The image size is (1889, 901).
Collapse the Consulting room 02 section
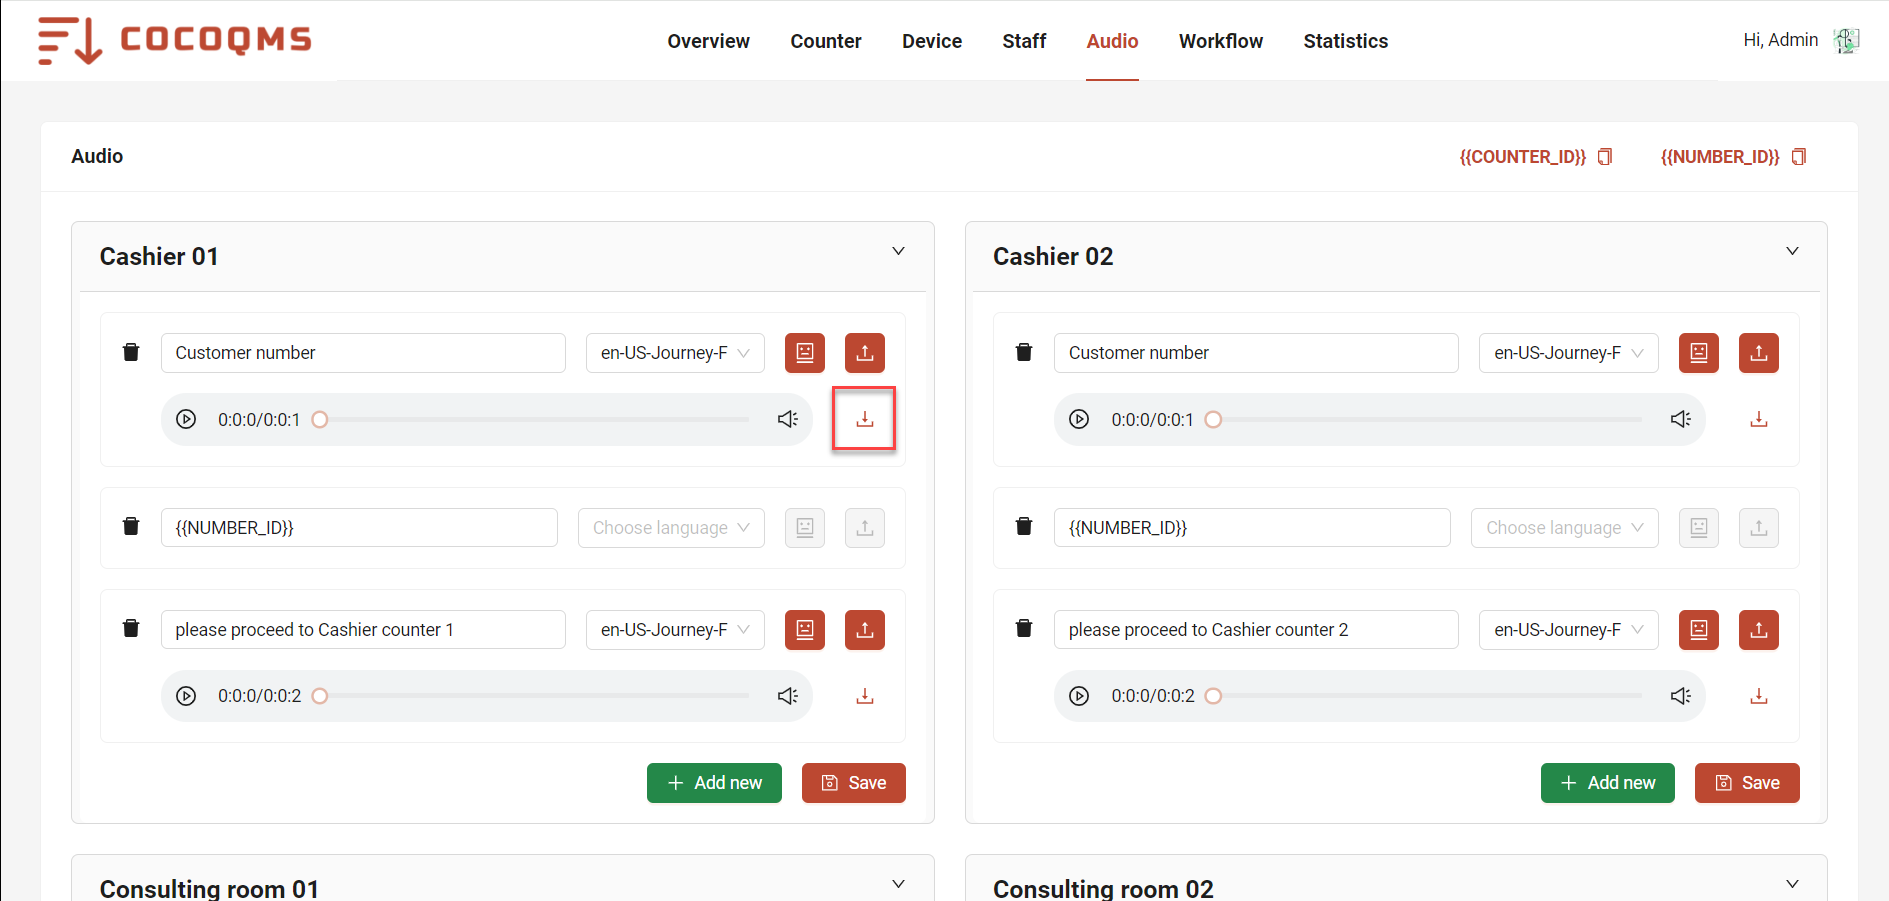tap(1791, 884)
